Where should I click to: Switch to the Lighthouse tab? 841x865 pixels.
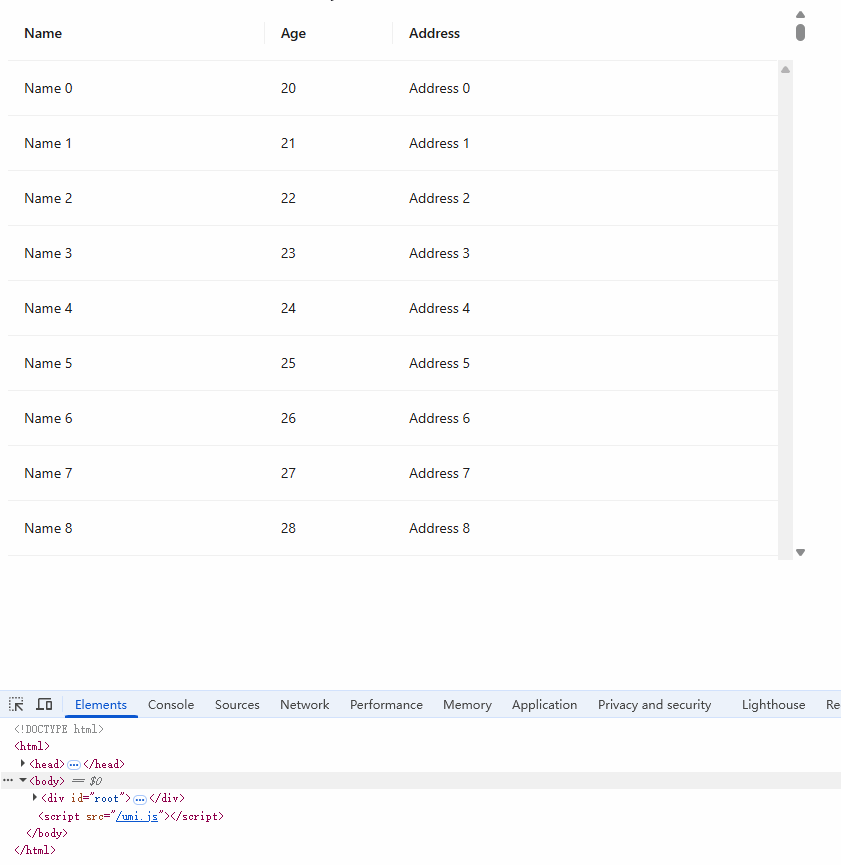(x=773, y=704)
